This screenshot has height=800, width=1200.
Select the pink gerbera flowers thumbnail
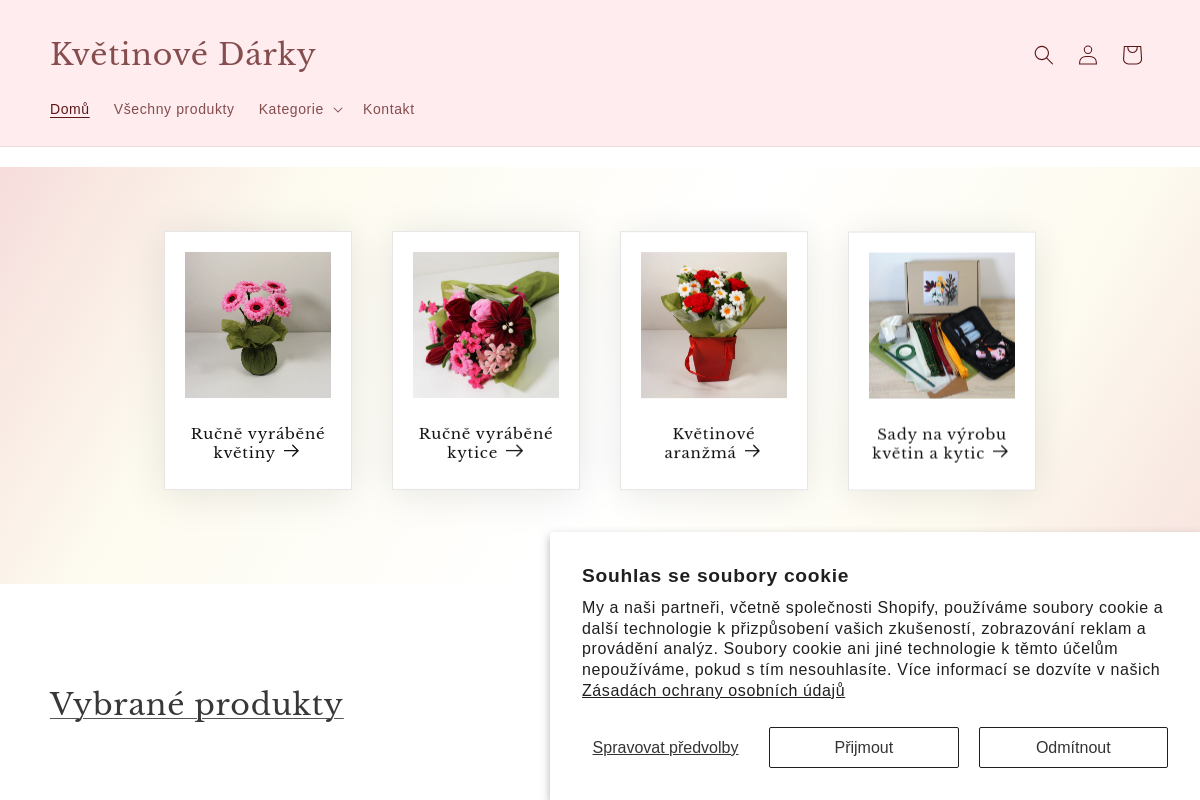click(258, 325)
